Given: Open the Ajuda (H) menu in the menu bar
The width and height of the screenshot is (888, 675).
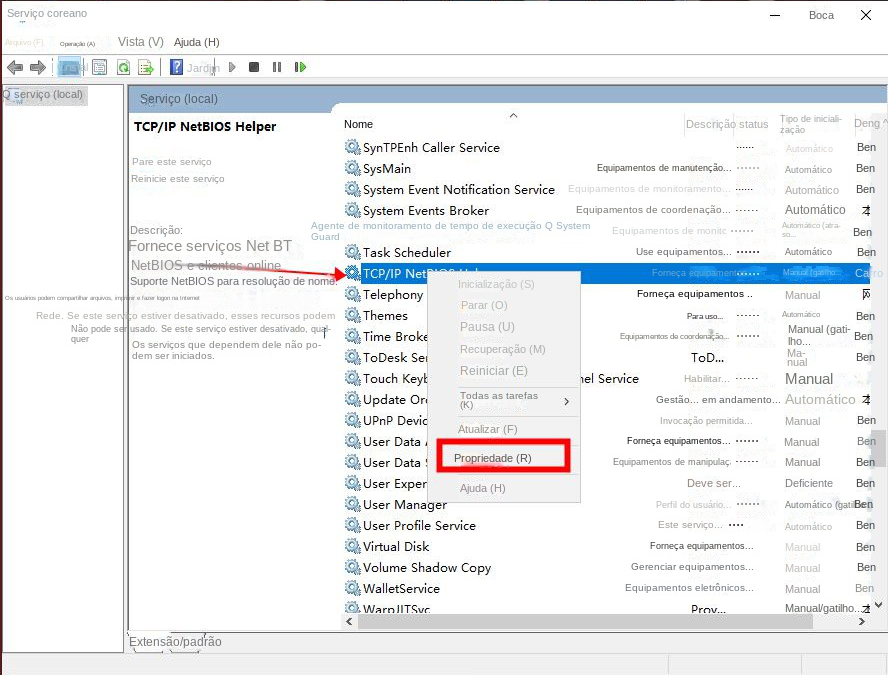Looking at the screenshot, I should [196, 42].
